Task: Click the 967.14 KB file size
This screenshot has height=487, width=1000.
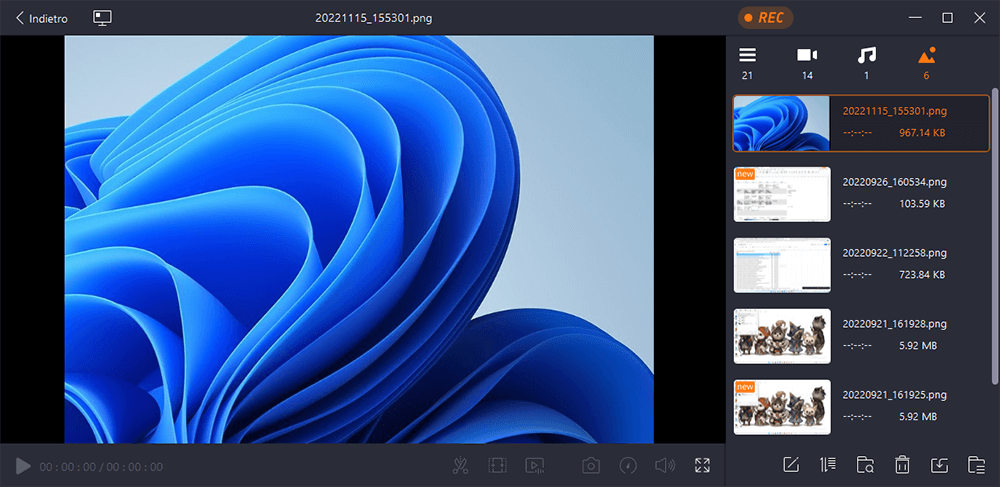Action: (x=922, y=133)
